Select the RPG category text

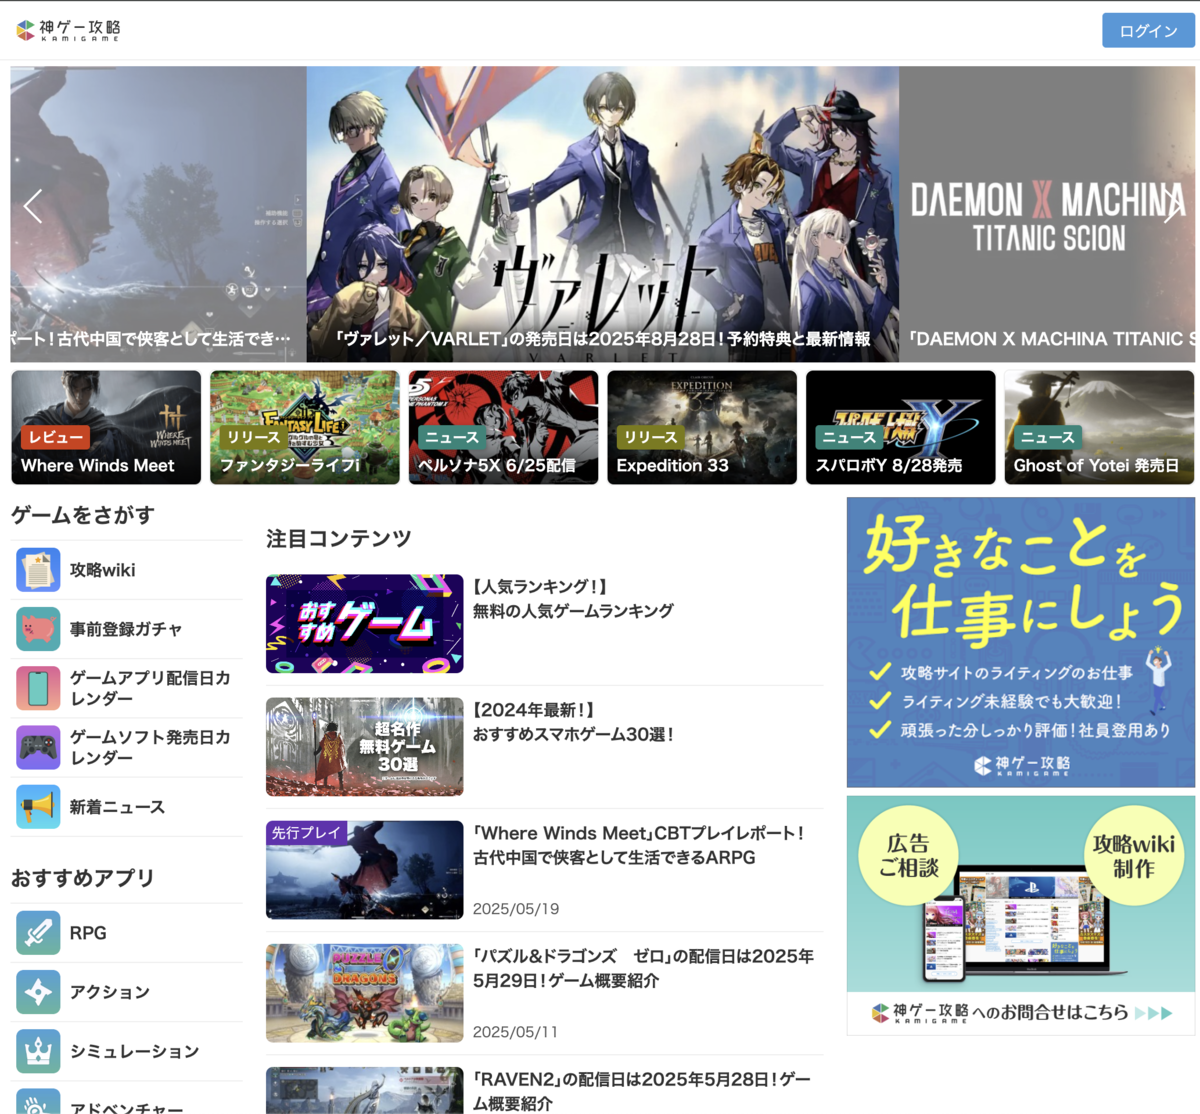(88, 933)
